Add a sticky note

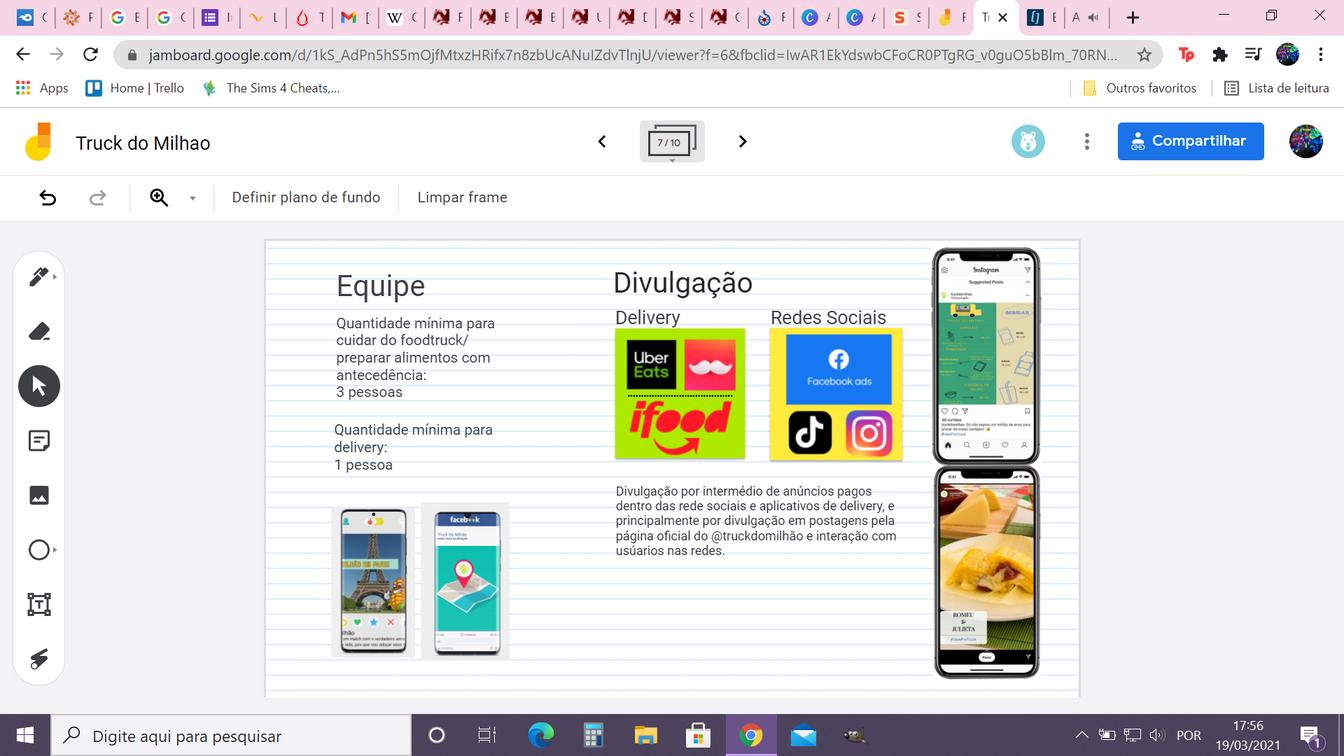pyautogui.click(x=39, y=441)
